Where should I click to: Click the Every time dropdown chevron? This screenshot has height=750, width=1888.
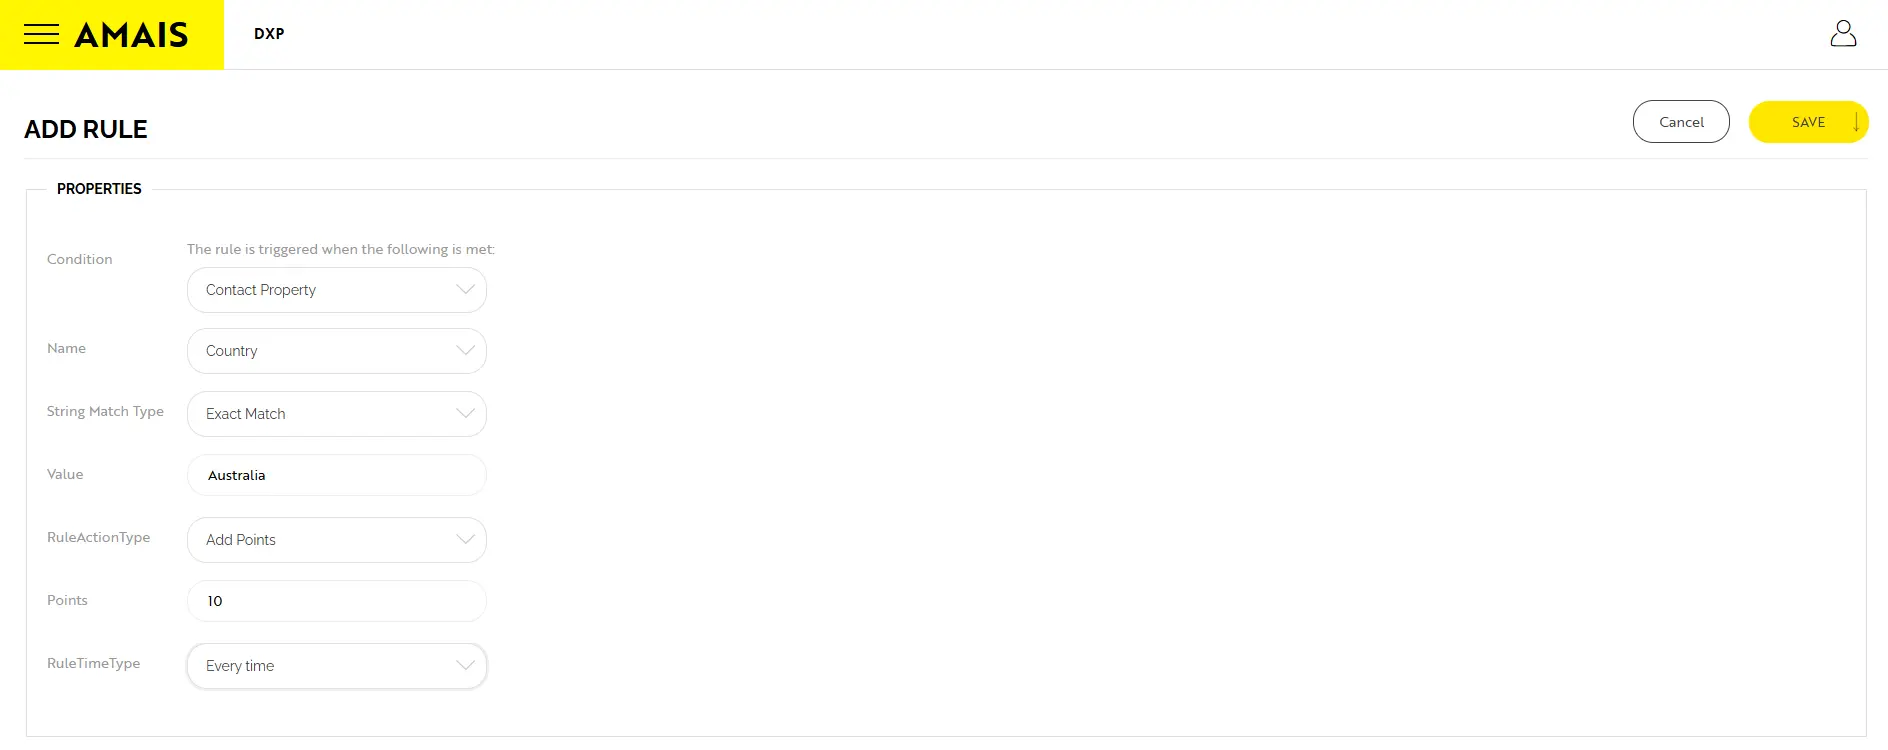click(465, 666)
